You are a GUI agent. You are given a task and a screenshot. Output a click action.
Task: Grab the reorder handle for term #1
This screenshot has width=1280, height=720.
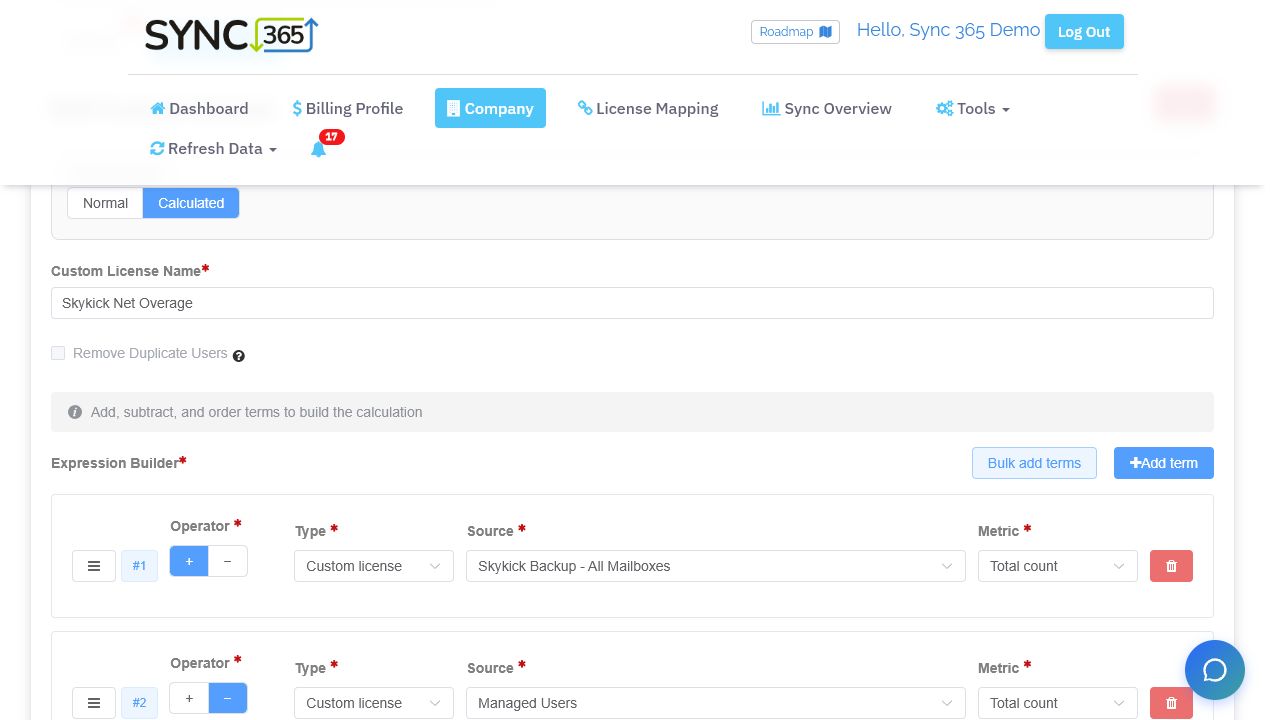pos(94,566)
